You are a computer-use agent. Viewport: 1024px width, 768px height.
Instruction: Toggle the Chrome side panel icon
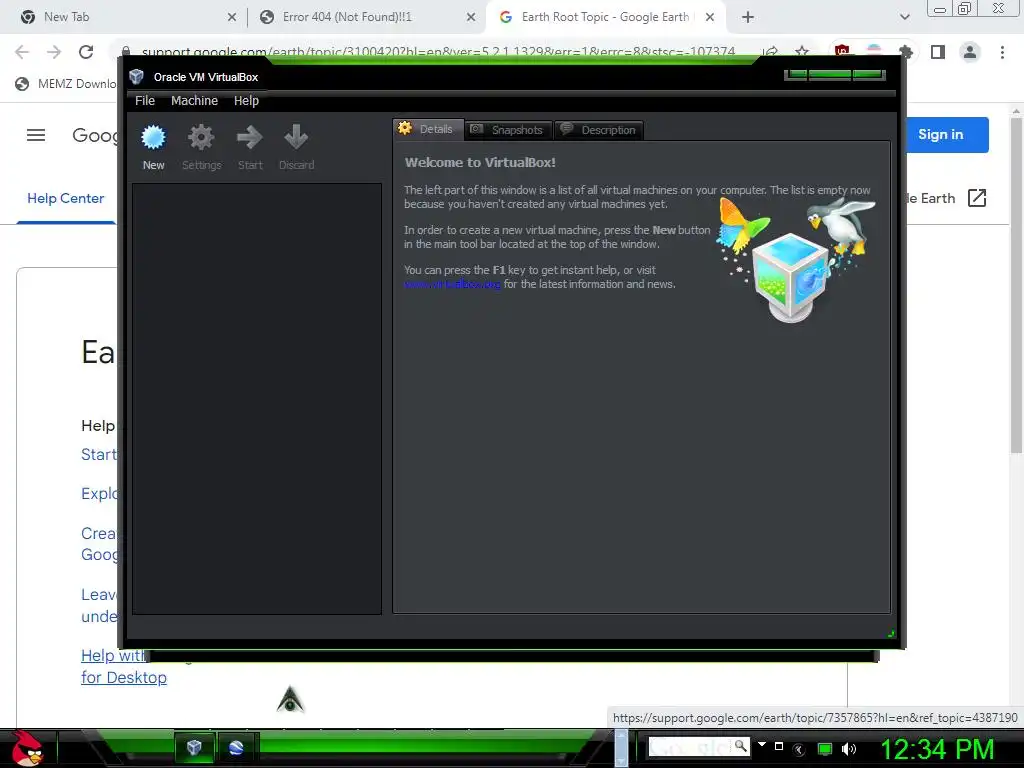point(938,52)
